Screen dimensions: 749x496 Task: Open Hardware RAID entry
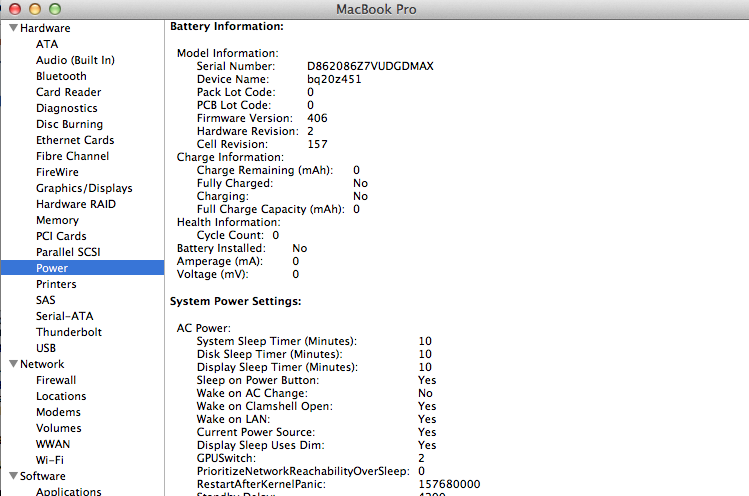[x=75, y=204]
